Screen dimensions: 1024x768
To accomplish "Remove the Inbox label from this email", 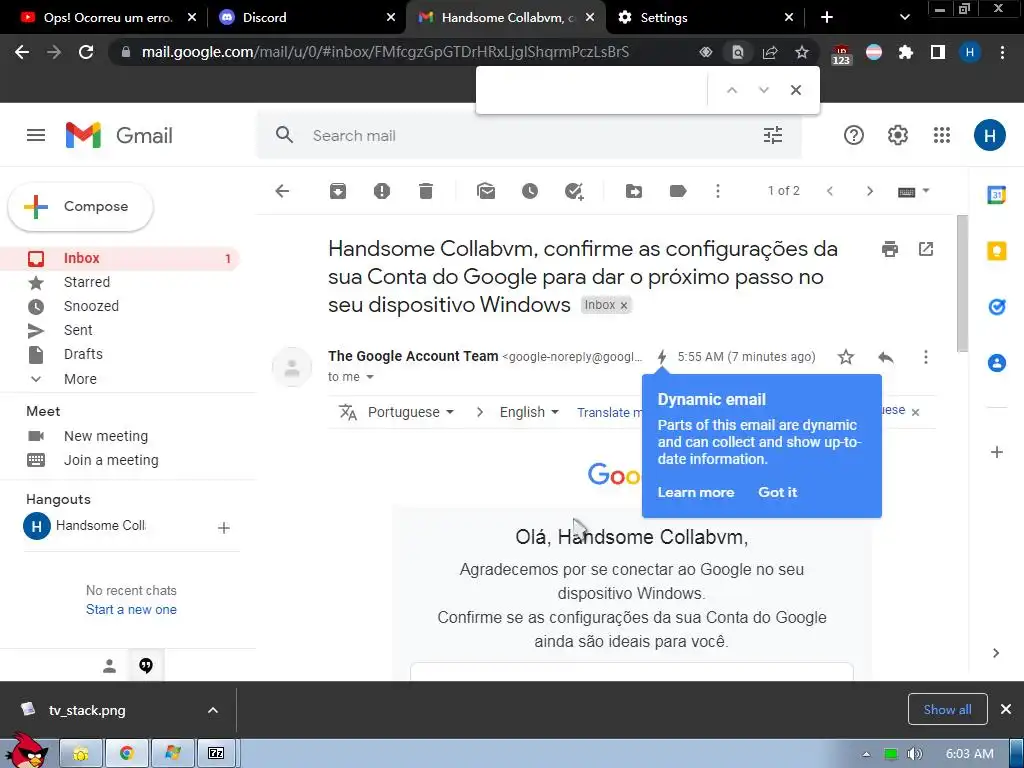I will tap(624, 305).
